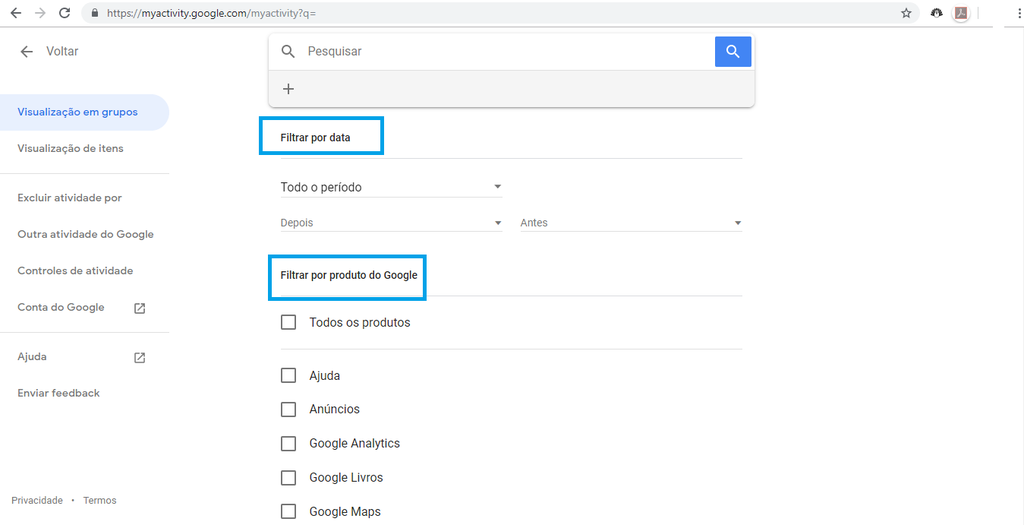1024x525 pixels.
Task: Click the browser back arrow
Action: pos(16,13)
